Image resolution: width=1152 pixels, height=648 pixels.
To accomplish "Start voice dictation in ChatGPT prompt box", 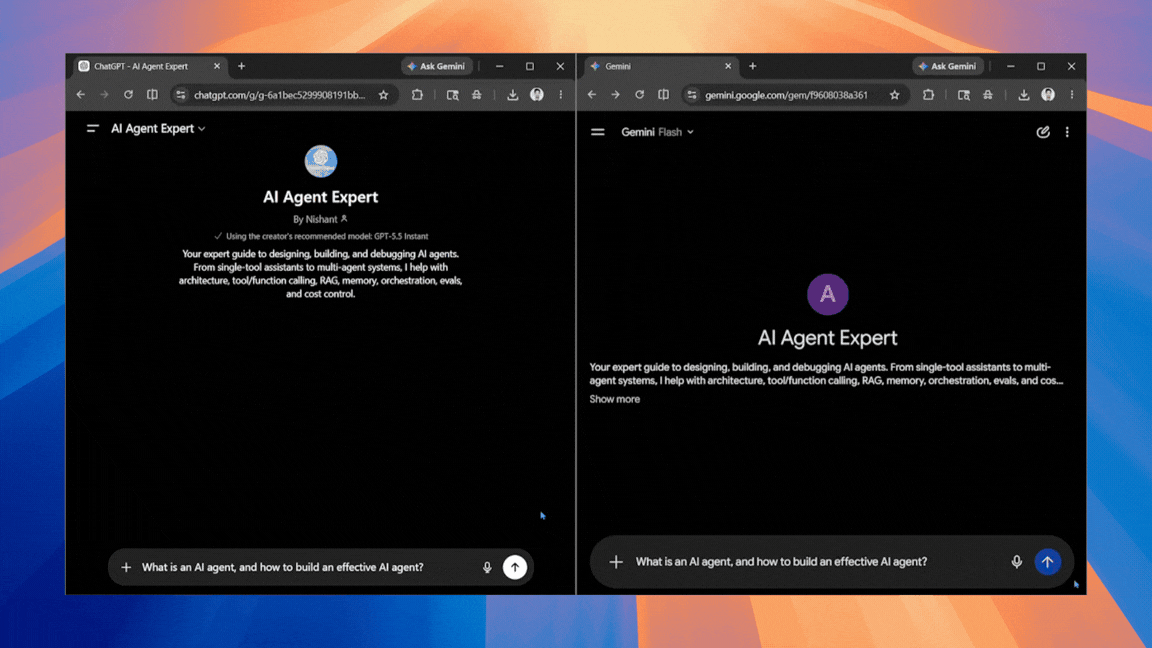I will [487, 567].
